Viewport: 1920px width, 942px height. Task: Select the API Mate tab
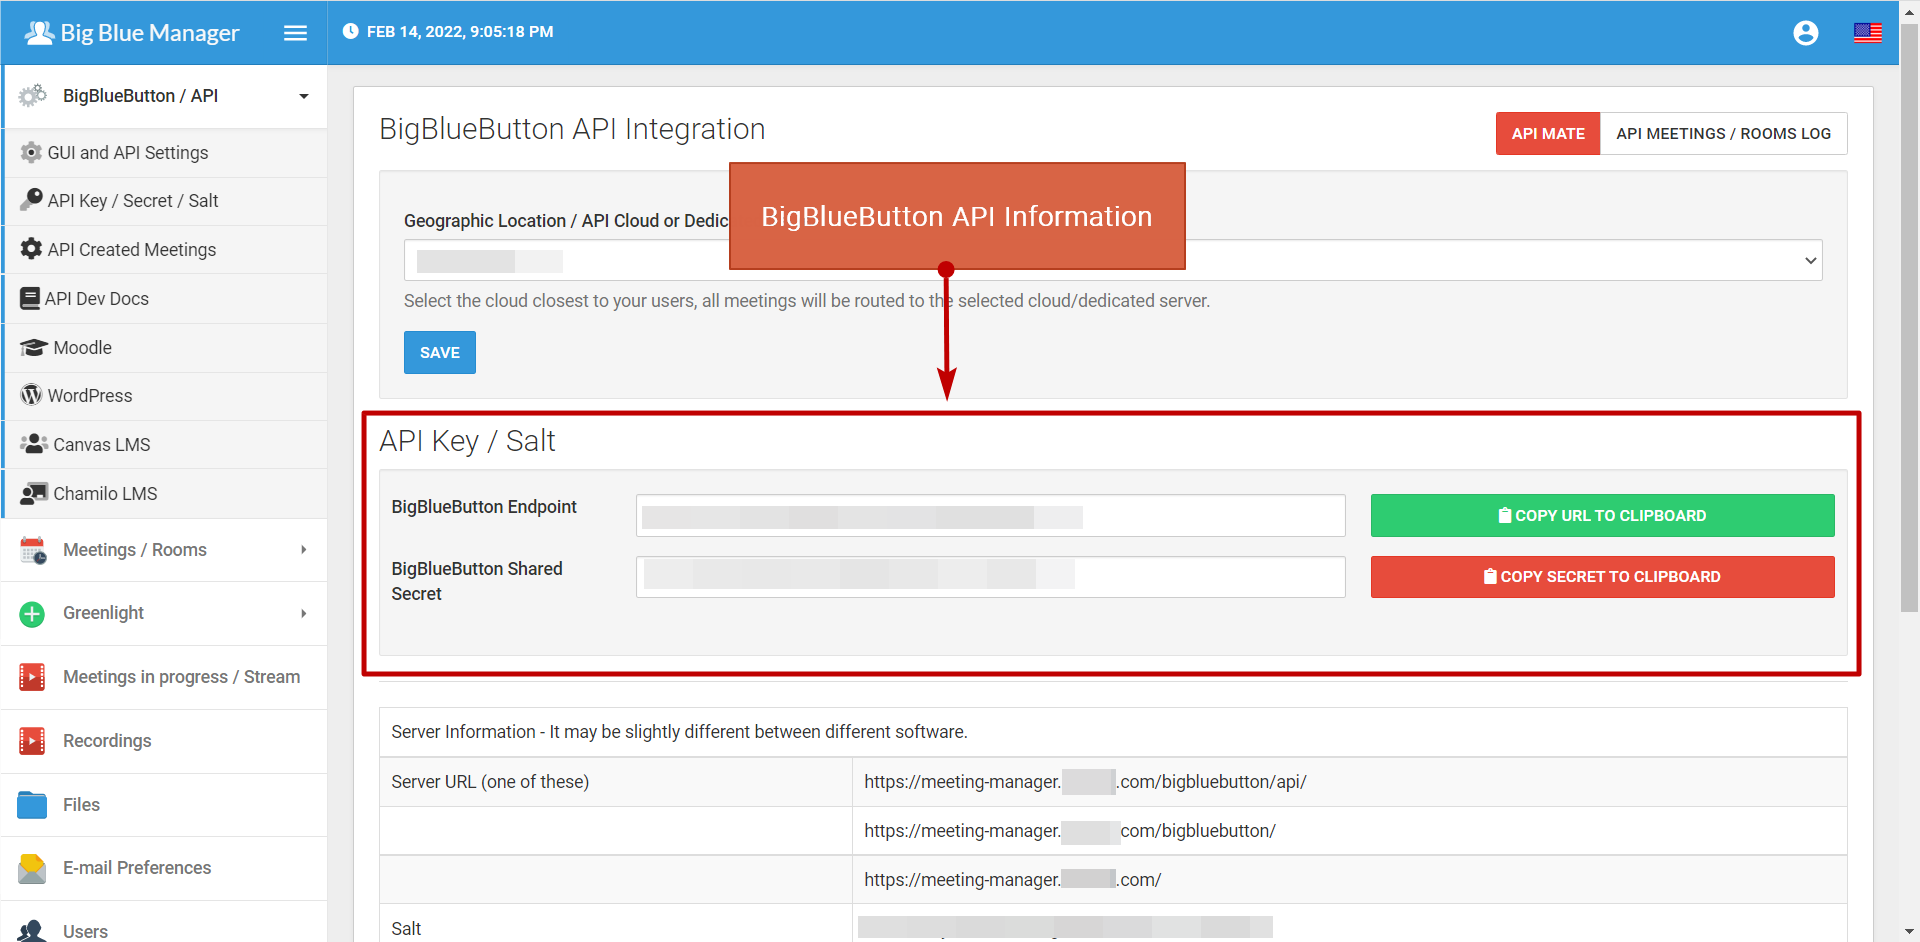click(x=1547, y=134)
